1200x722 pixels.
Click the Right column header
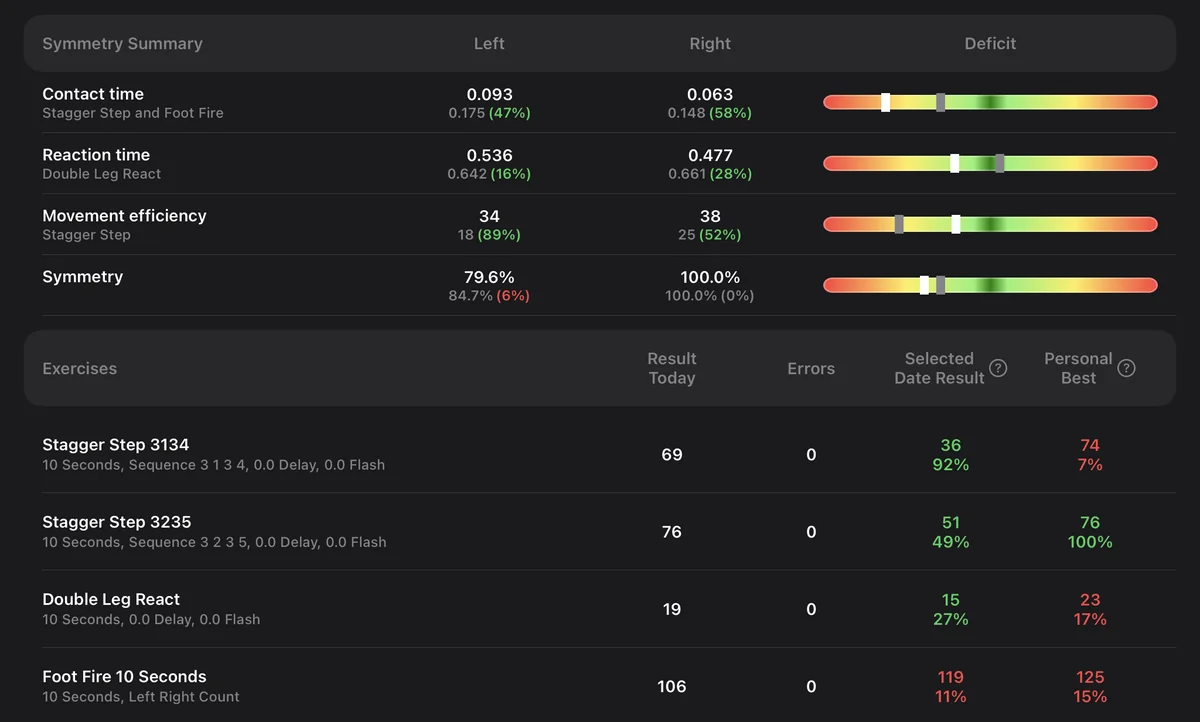click(x=710, y=43)
